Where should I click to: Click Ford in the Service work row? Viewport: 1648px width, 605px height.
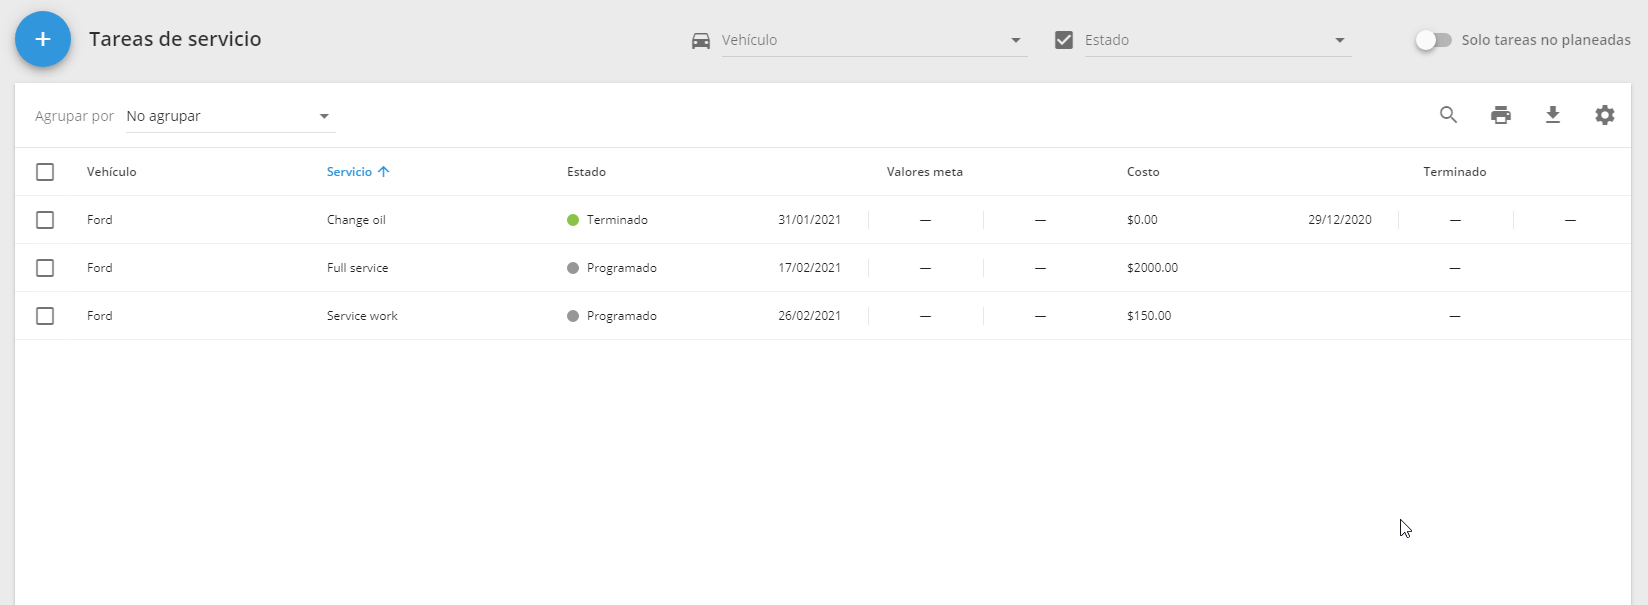(x=100, y=316)
